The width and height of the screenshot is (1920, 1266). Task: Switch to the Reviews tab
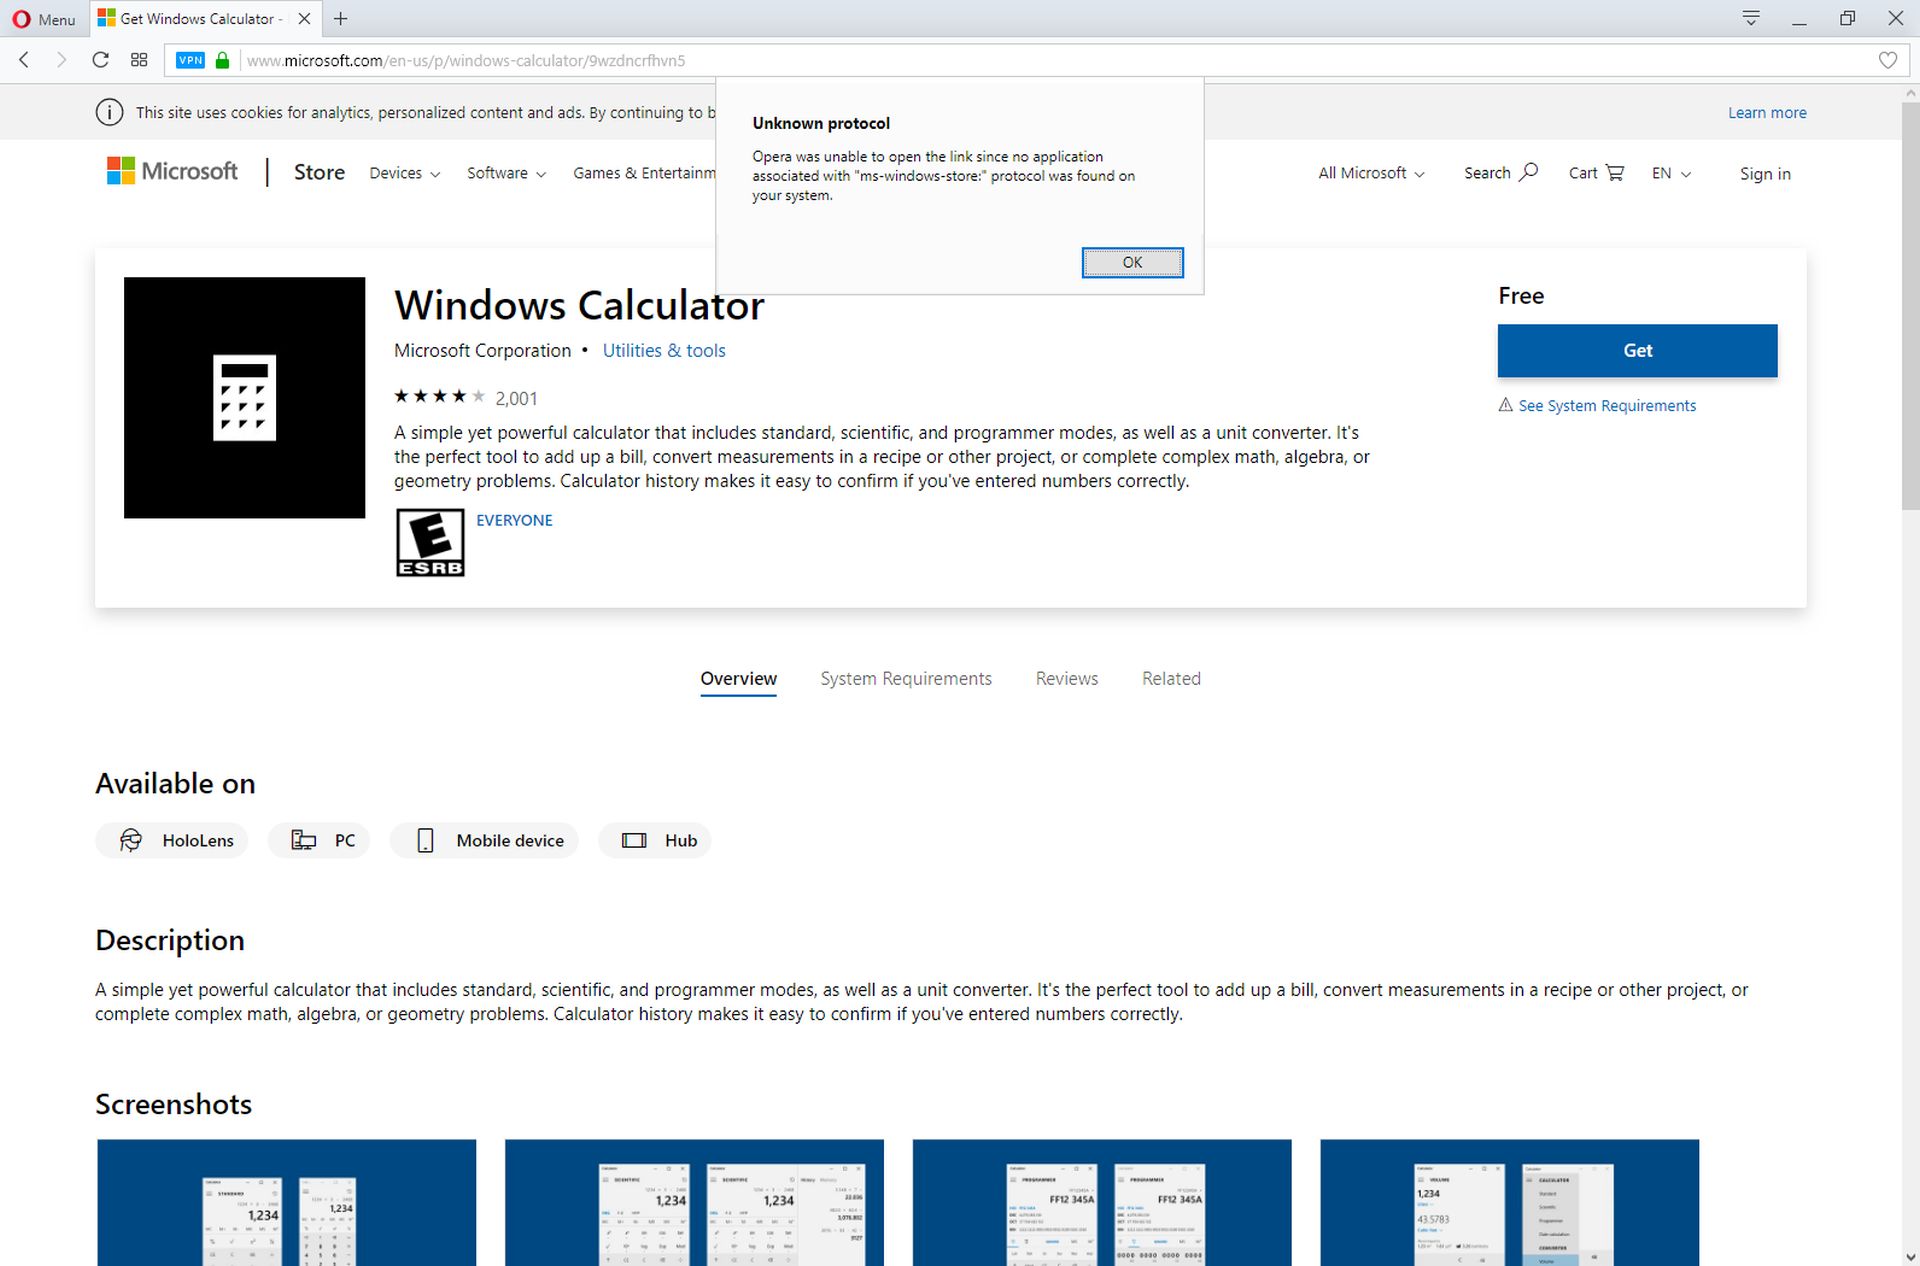coord(1067,679)
